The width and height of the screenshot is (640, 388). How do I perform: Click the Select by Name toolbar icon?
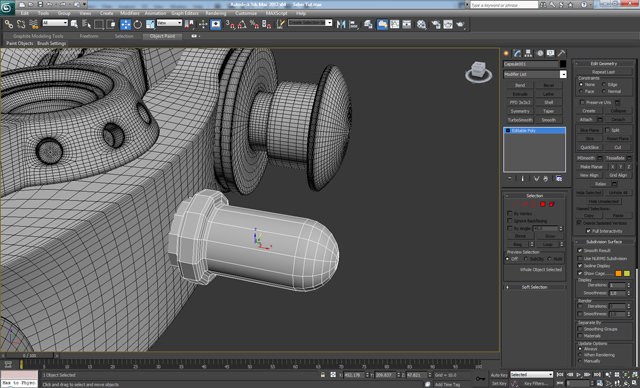(x=87, y=24)
